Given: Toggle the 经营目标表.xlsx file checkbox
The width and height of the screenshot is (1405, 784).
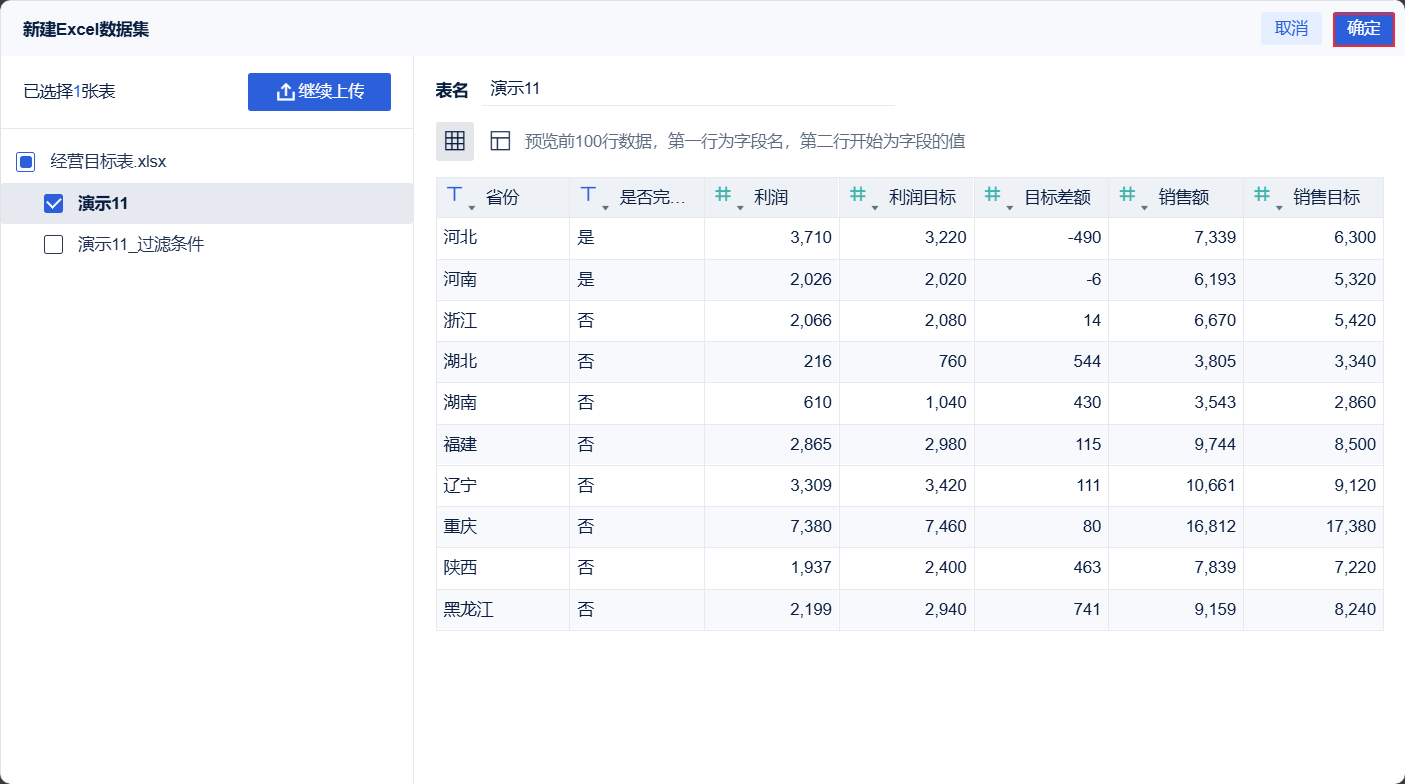Looking at the screenshot, I should [x=26, y=161].
